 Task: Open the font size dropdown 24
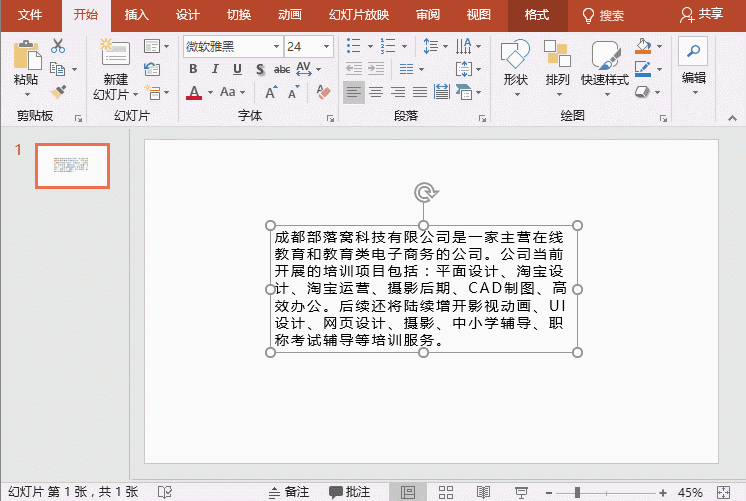326,47
